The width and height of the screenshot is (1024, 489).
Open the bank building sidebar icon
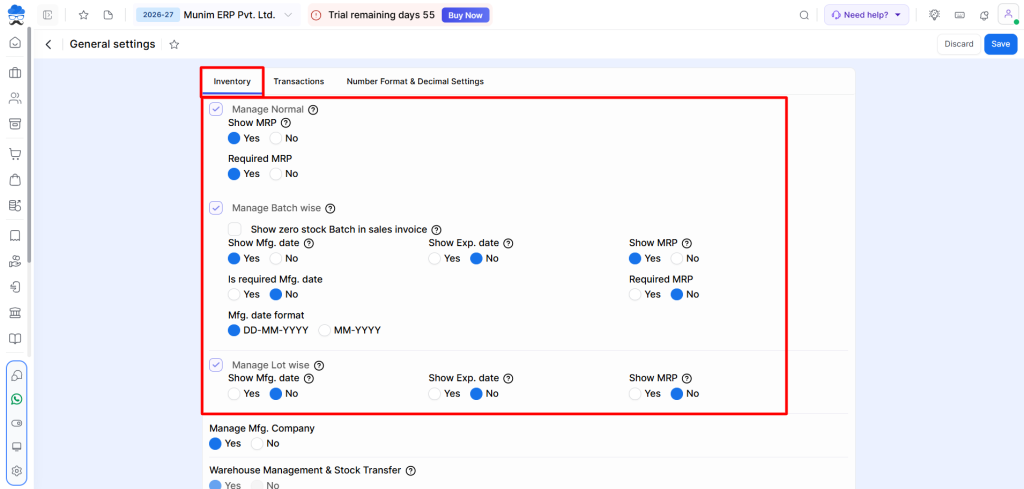coord(15,313)
